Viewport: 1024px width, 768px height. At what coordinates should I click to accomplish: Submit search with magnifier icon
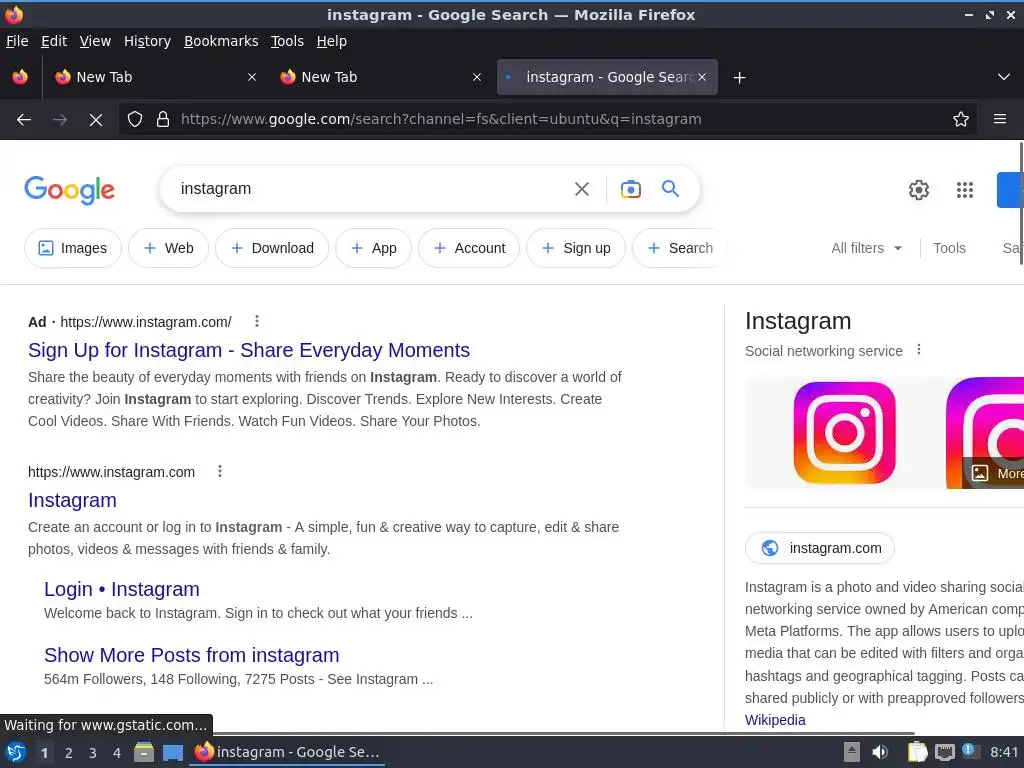point(670,189)
